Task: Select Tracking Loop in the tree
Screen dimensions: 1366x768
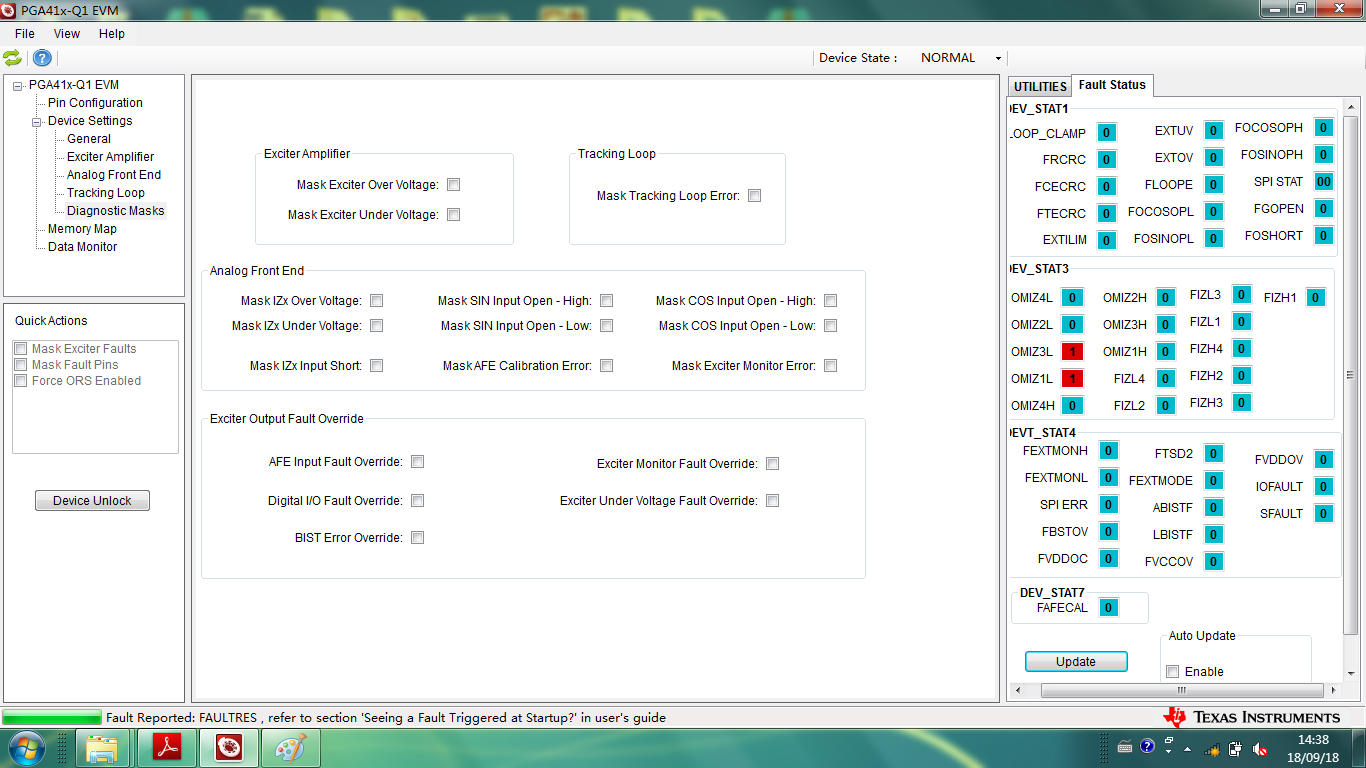Action: point(106,193)
